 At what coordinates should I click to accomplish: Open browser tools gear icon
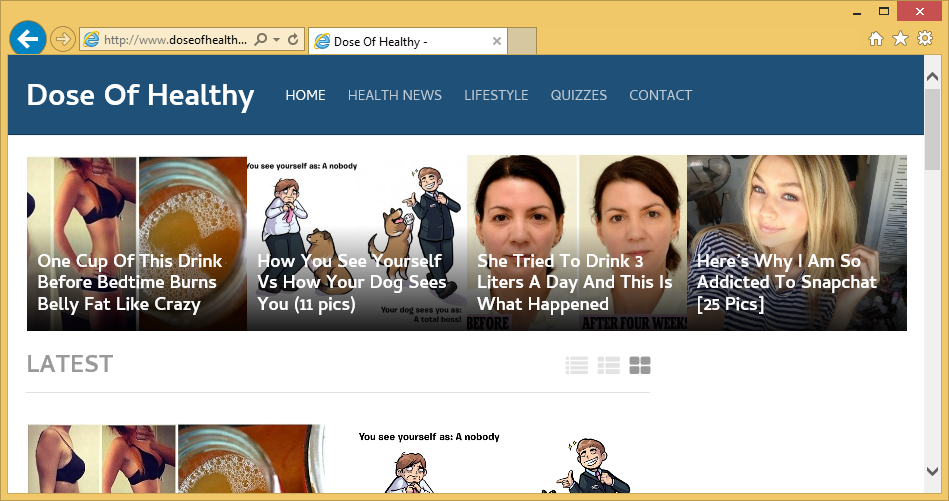(925, 39)
